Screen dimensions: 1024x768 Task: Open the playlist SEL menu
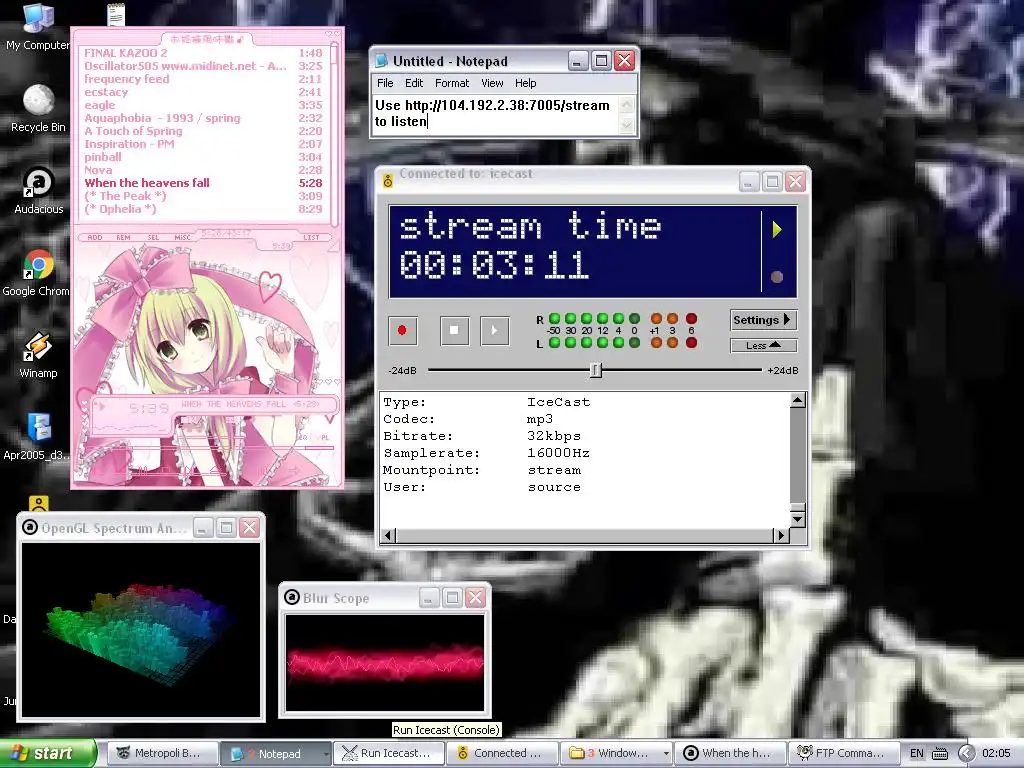pyautogui.click(x=153, y=238)
